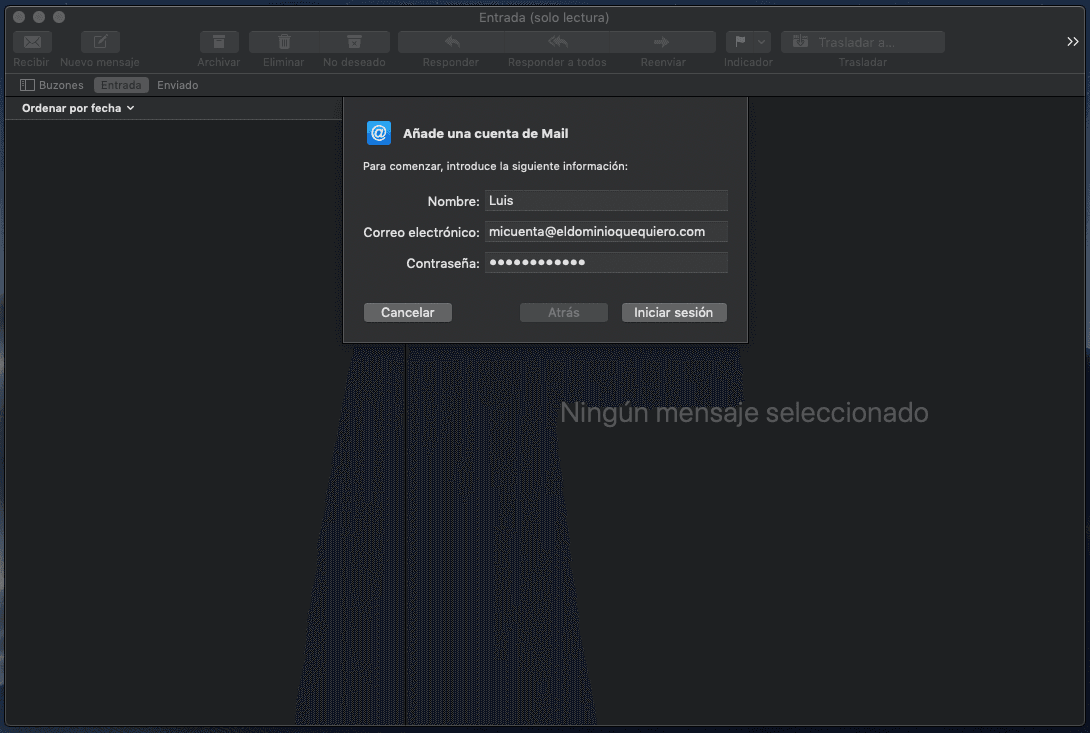Click the Recibir envelope icon

(x=32, y=42)
